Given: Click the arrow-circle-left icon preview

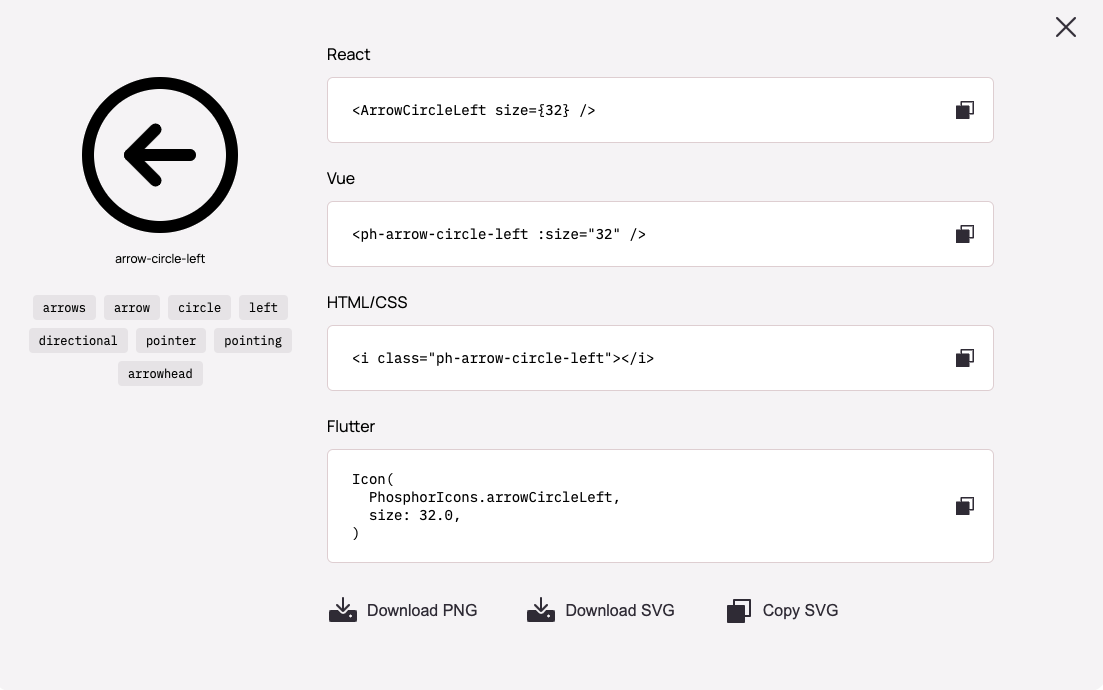Looking at the screenshot, I should (160, 155).
